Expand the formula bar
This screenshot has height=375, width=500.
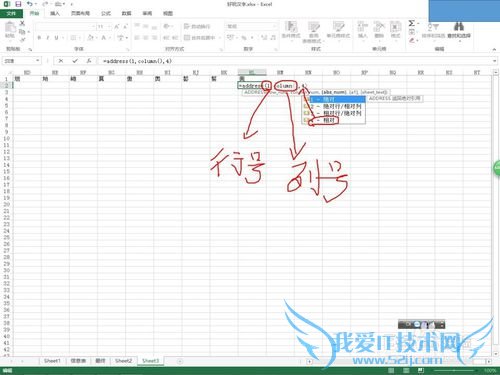click(x=494, y=61)
